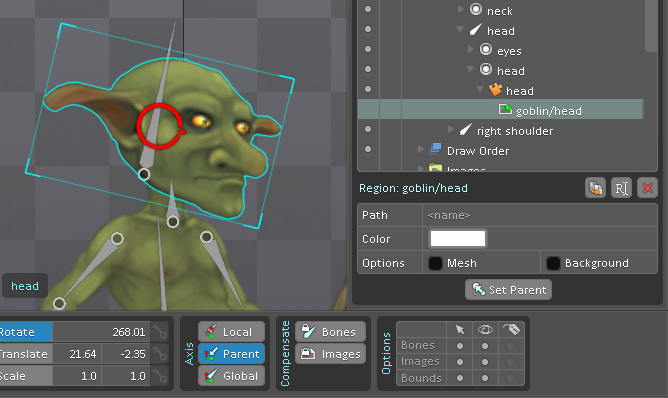Click the Path name input field
The height and width of the screenshot is (398, 668).
[540, 215]
